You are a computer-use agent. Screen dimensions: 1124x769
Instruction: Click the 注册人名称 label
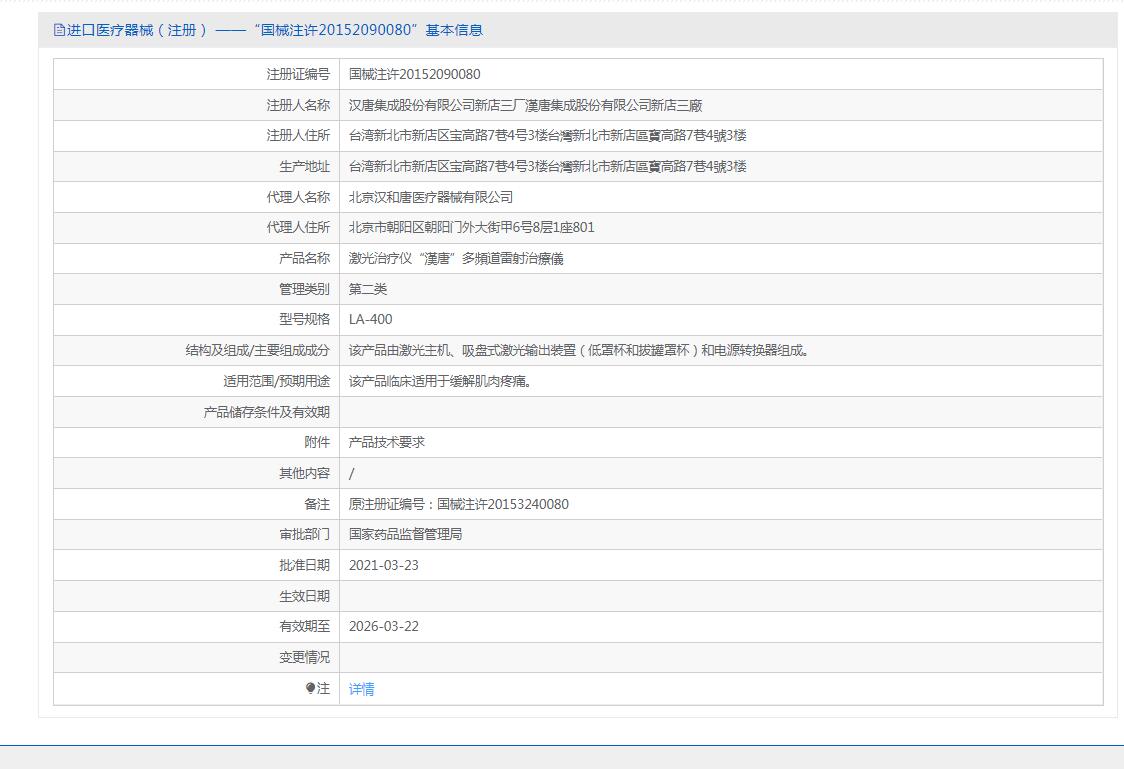(297, 105)
